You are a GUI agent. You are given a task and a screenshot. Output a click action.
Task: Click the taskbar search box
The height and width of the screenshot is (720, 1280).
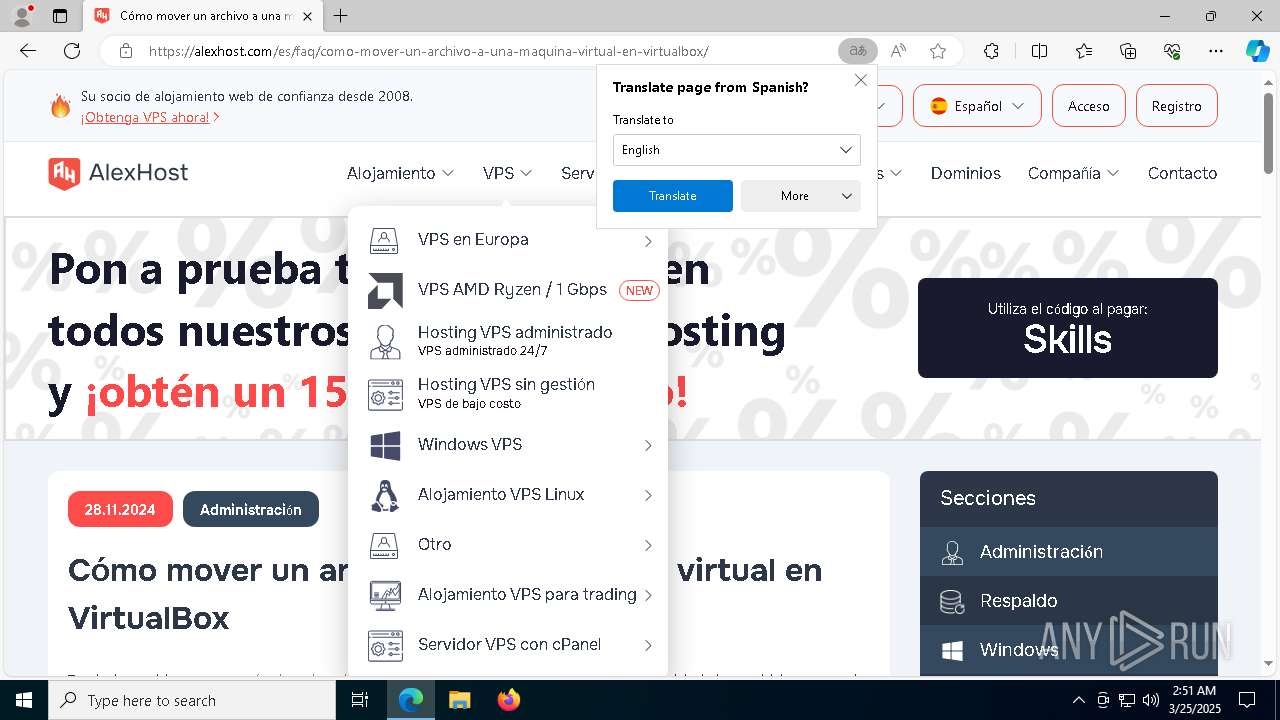pos(192,700)
